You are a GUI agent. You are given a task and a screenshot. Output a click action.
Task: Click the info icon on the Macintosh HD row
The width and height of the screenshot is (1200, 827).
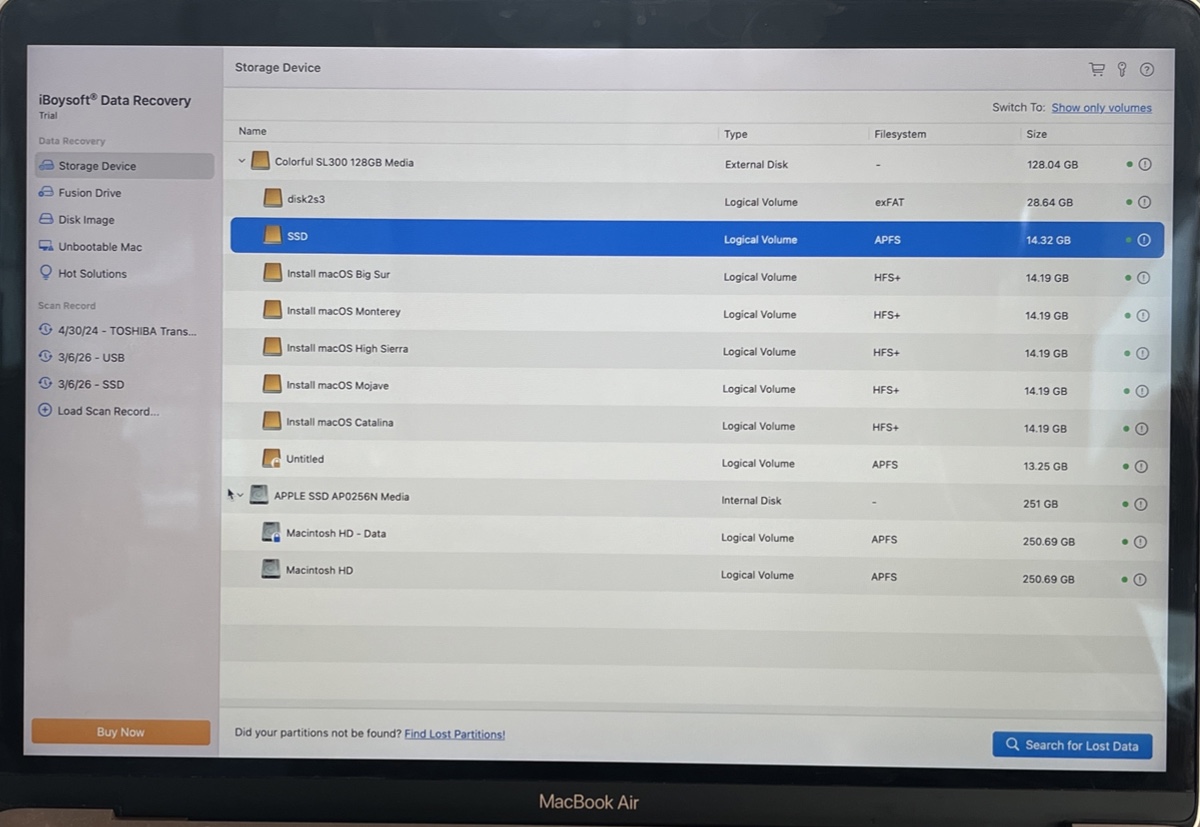pyautogui.click(x=1141, y=578)
